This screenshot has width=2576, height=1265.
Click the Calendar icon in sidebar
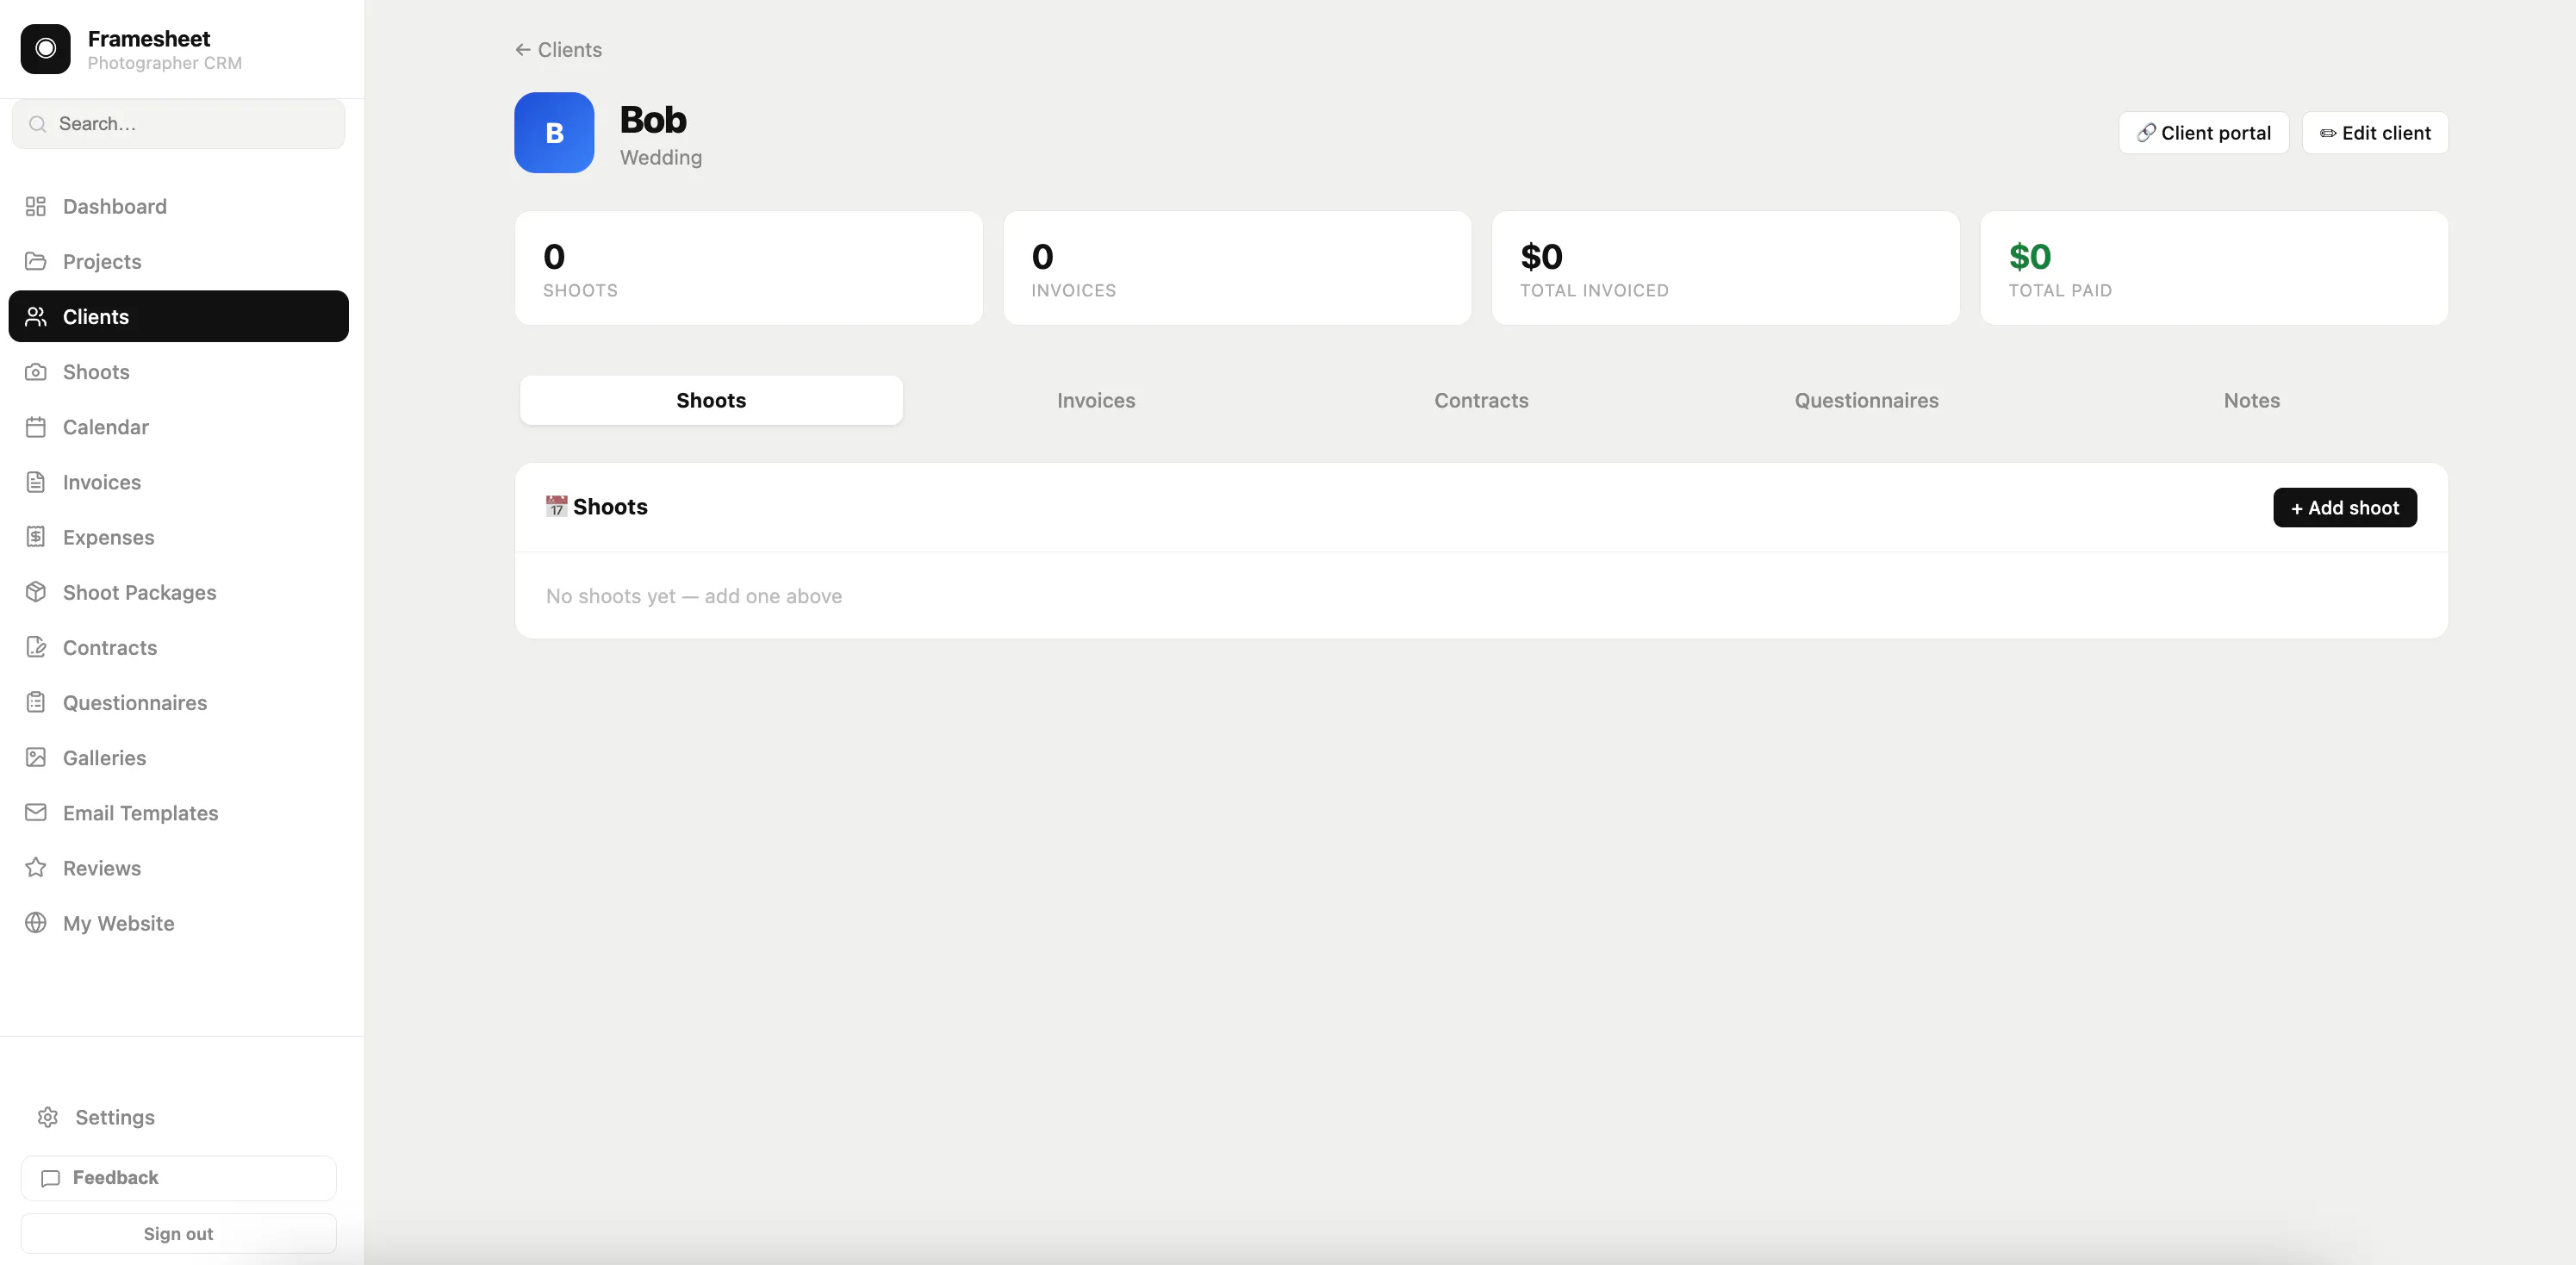pos(36,427)
